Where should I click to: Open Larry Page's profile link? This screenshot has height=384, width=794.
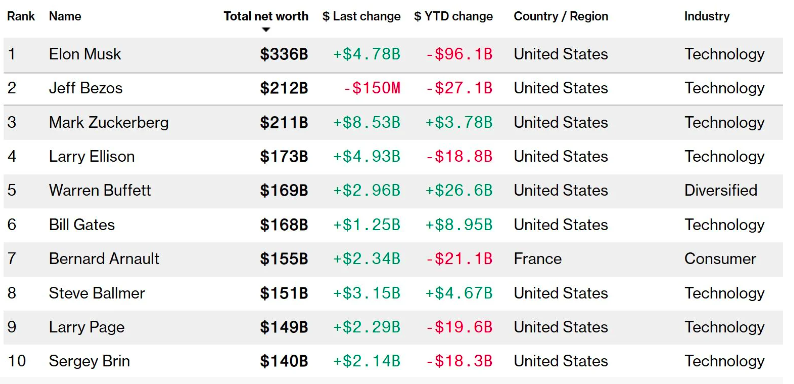click(87, 327)
